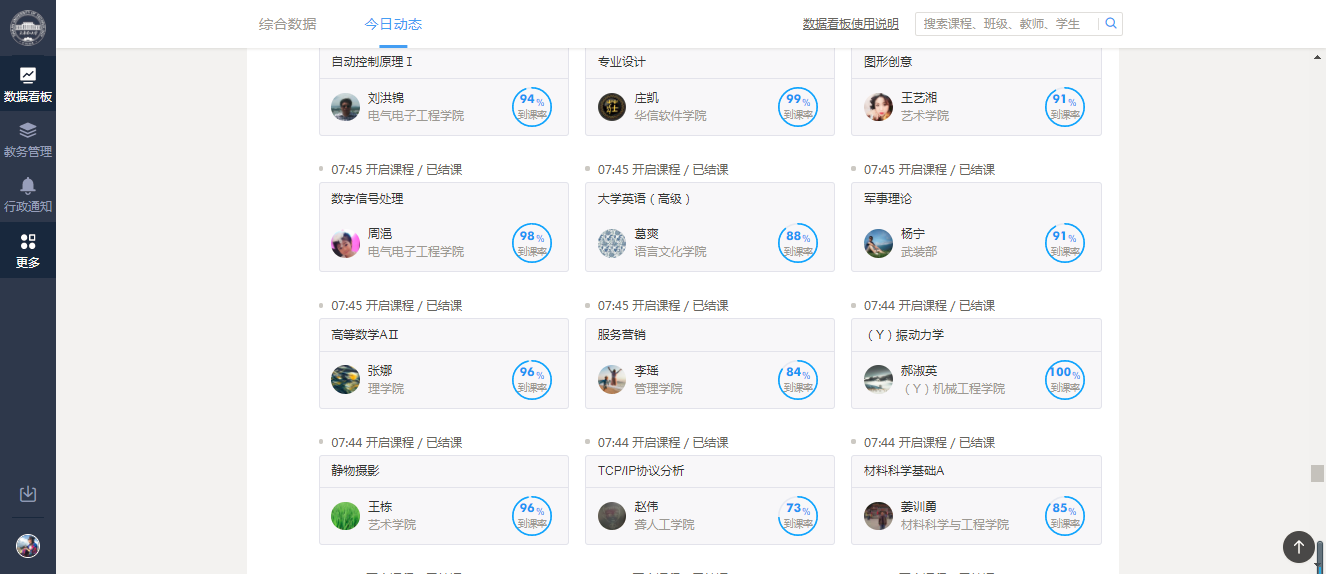Click the page vertical scrollbar thumb
The width and height of the screenshot is (1326, 574).
[1317, 473]
